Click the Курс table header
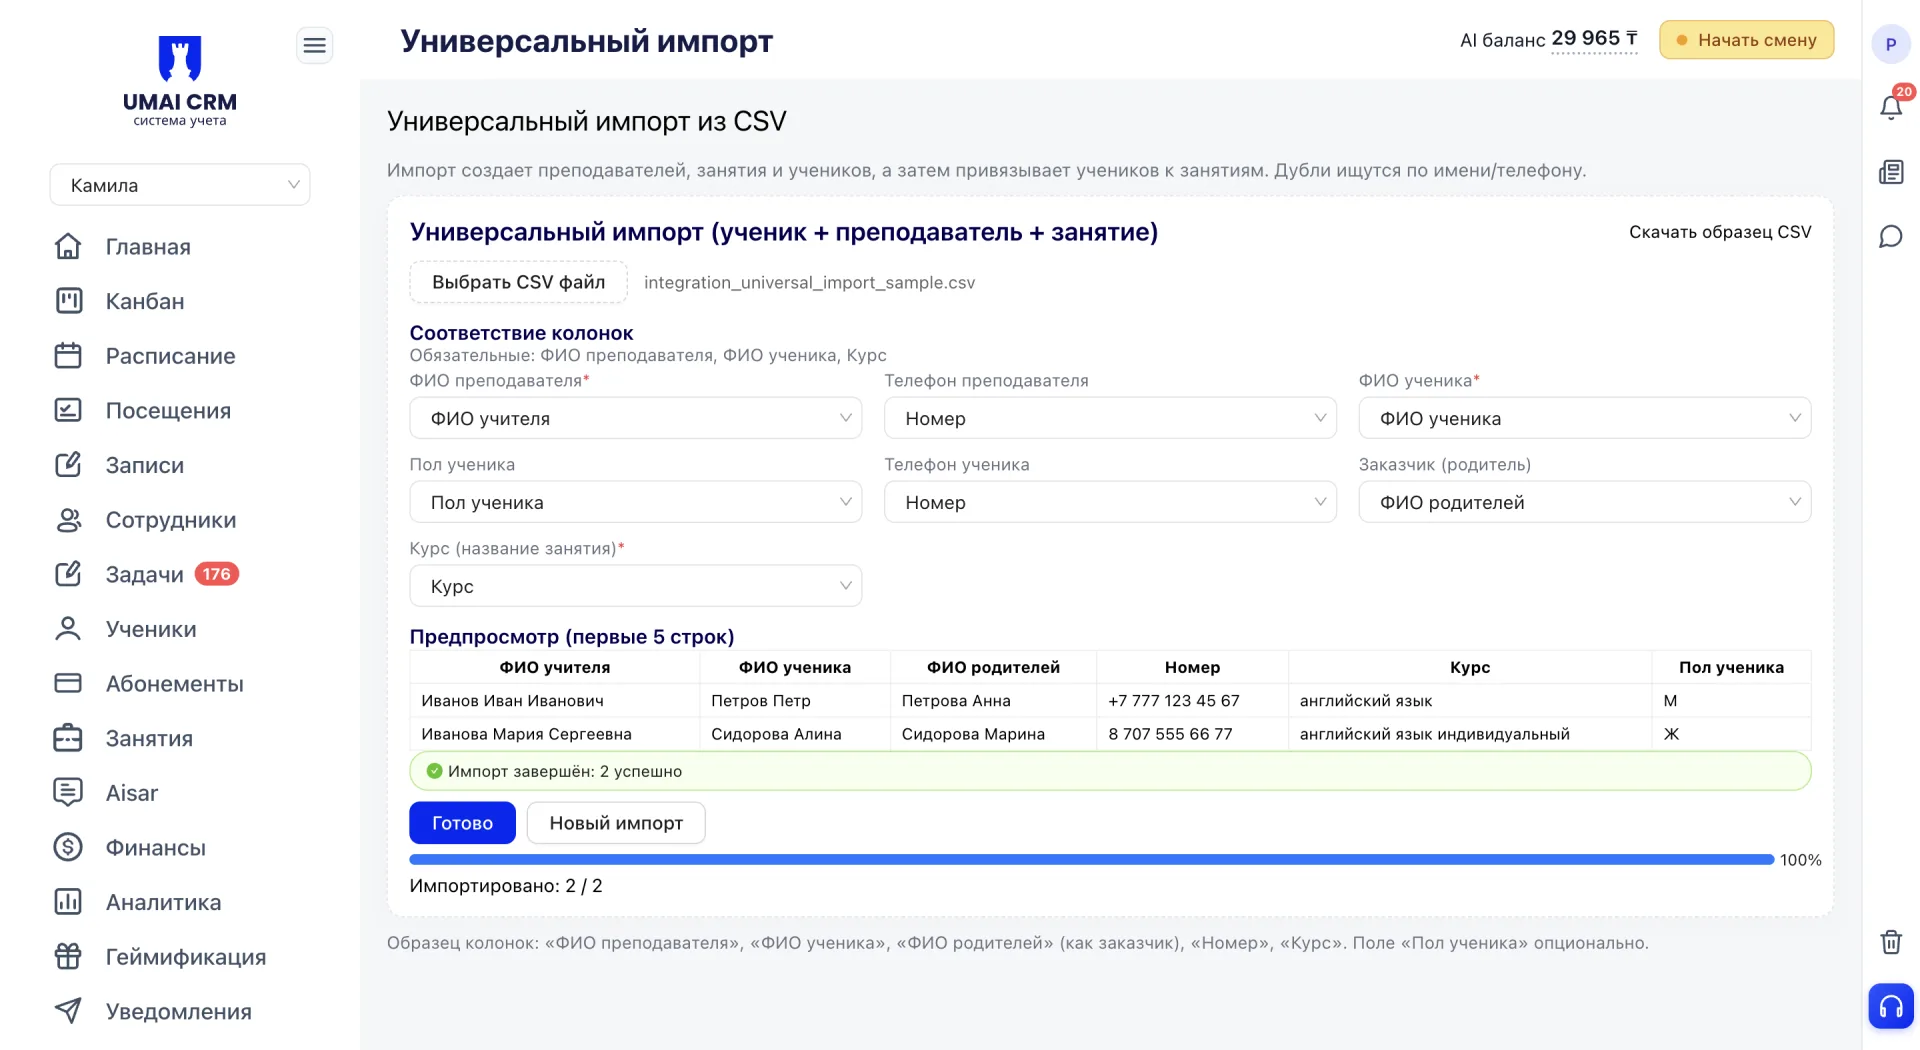Image resolution: width=1920 pixels, height=1050 pixels. 1470,667
